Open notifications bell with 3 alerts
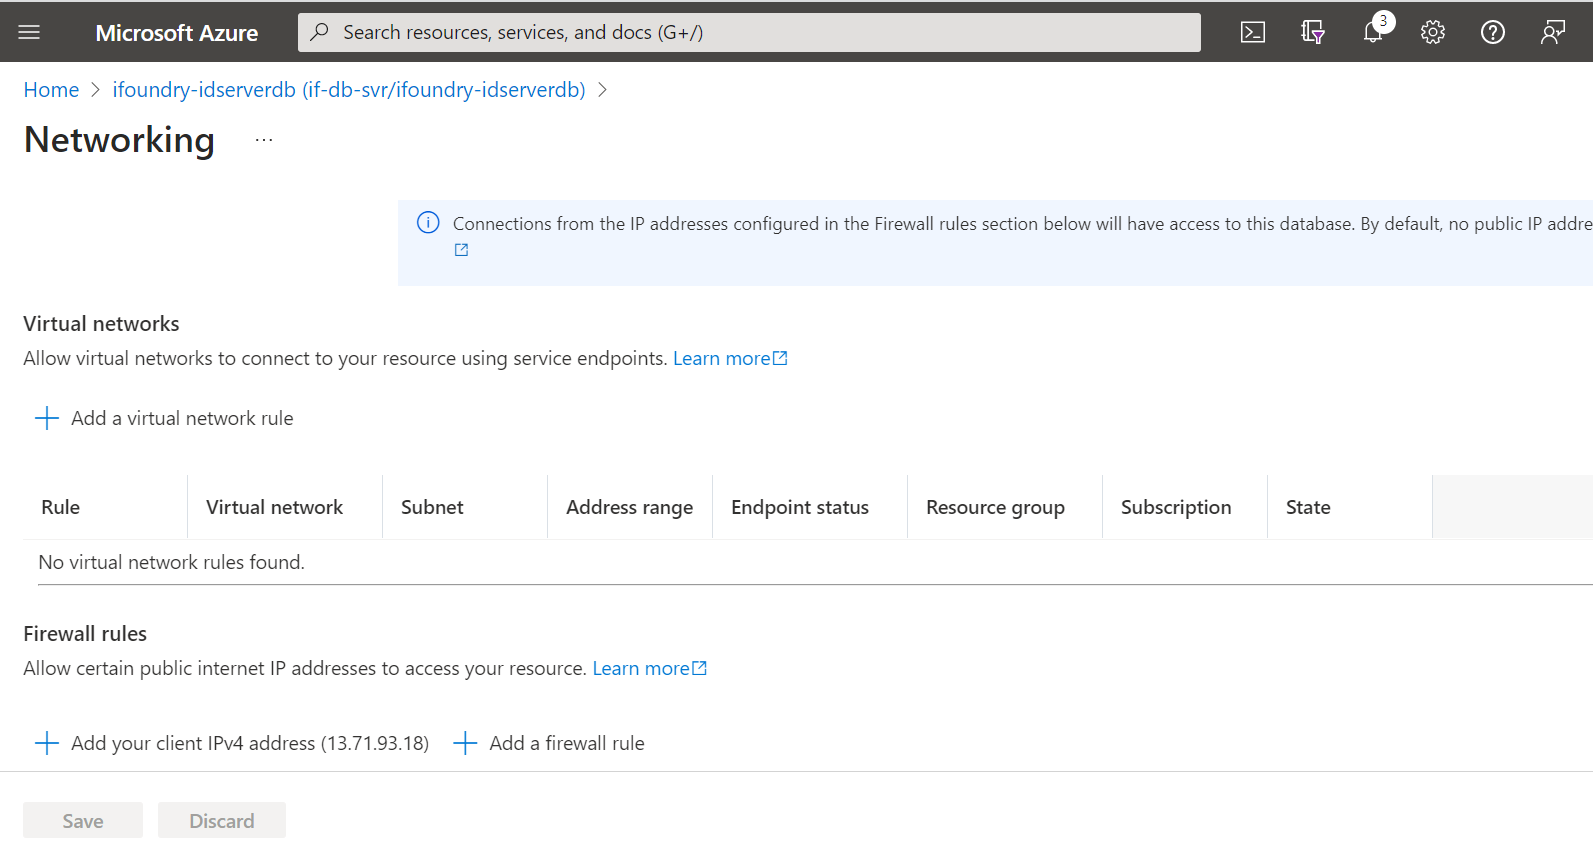The width and height of the screenshot is (1593, 867). click(x=1375, y=30)
